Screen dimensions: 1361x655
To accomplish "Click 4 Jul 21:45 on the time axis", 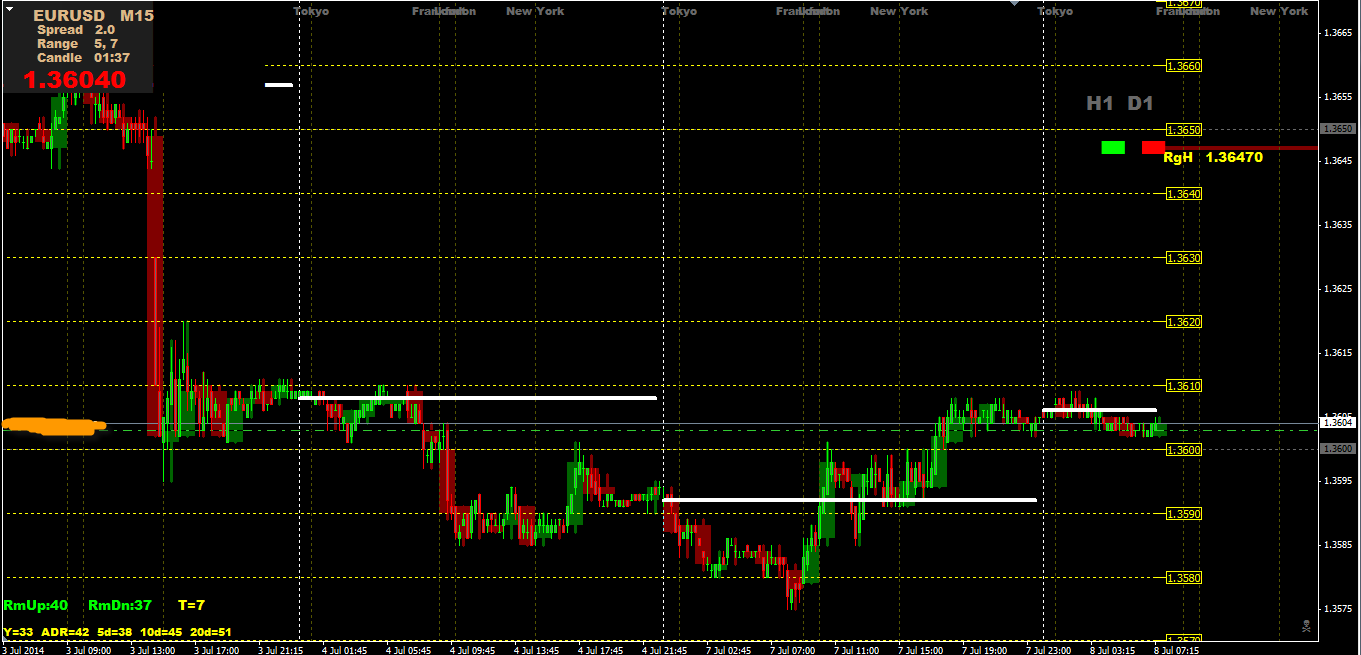I will 664,649.
